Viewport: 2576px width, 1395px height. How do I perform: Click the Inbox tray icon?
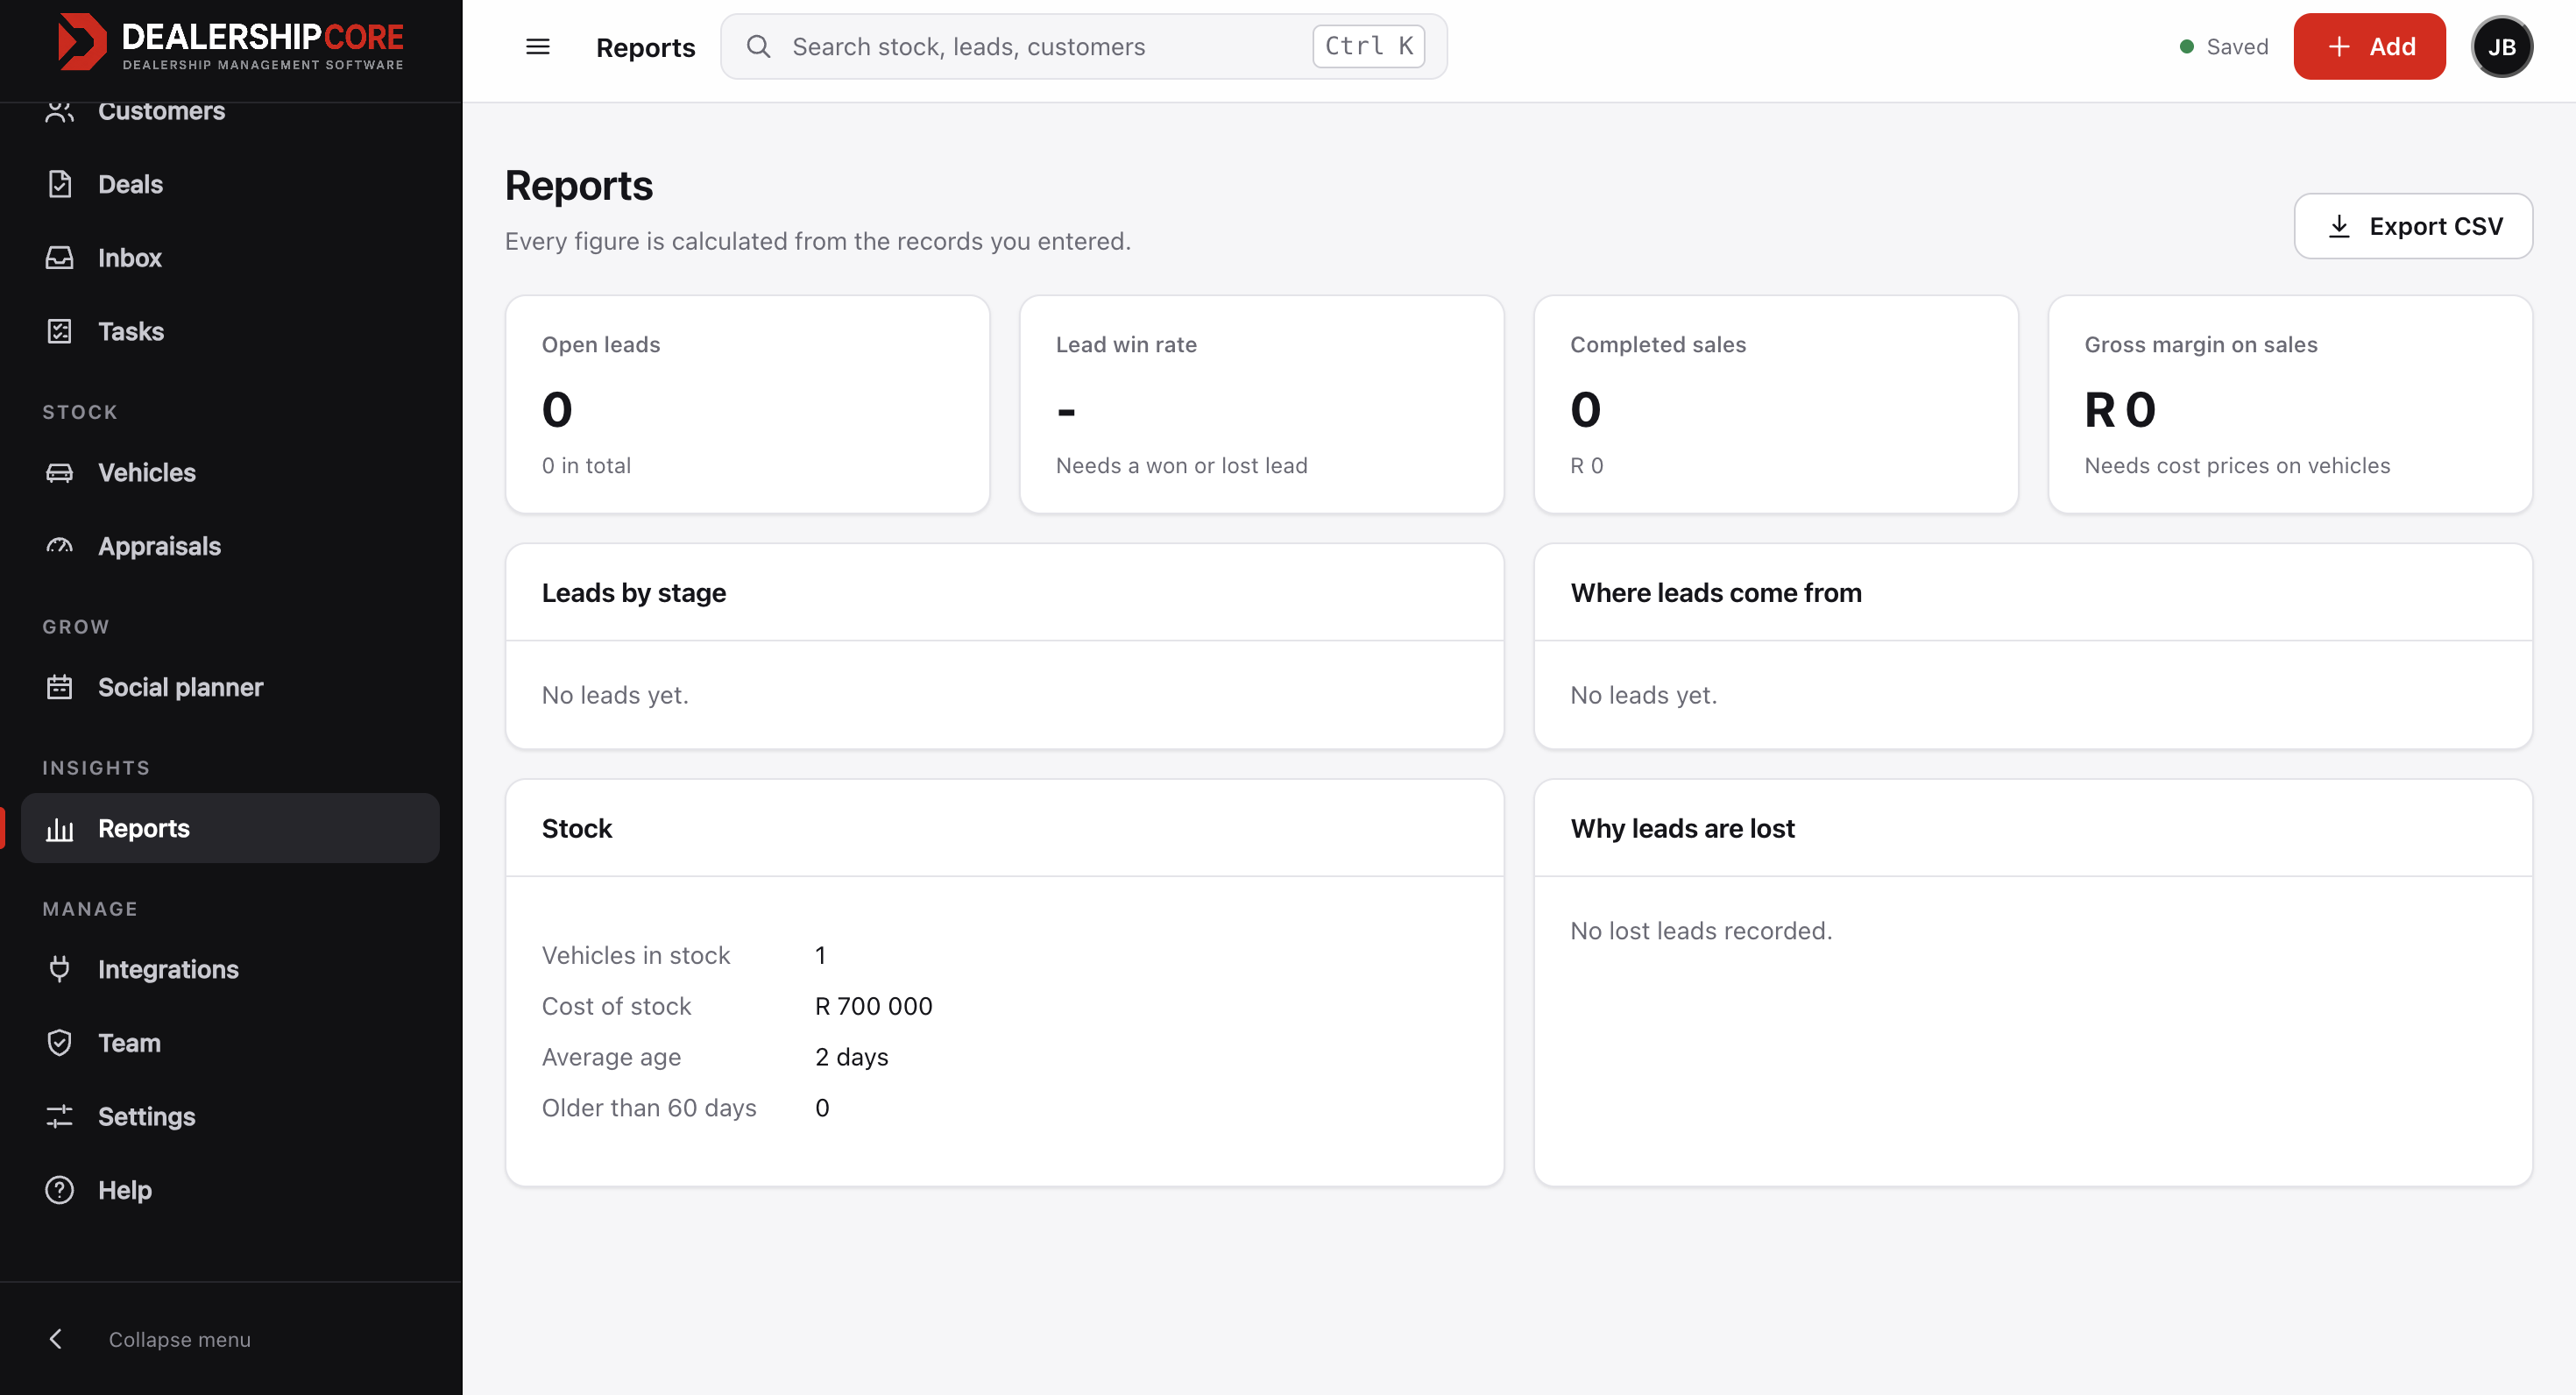pyautogui.click(x=60, y=258)
